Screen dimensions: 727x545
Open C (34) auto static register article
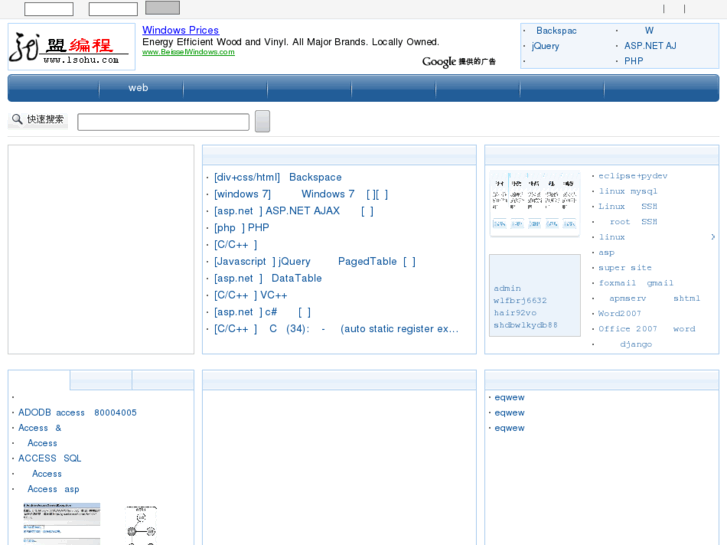pyautogui.click(x=336, y=329)
